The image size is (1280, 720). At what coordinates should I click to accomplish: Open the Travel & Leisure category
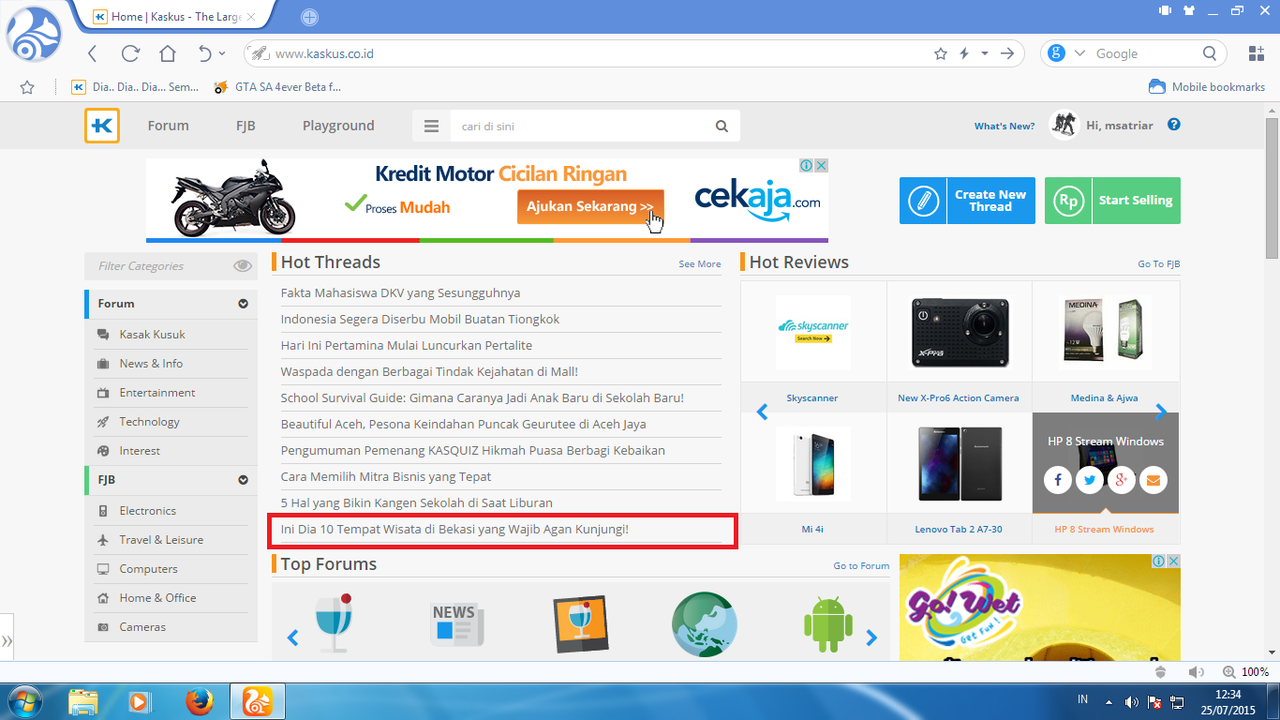coord(161,540)
